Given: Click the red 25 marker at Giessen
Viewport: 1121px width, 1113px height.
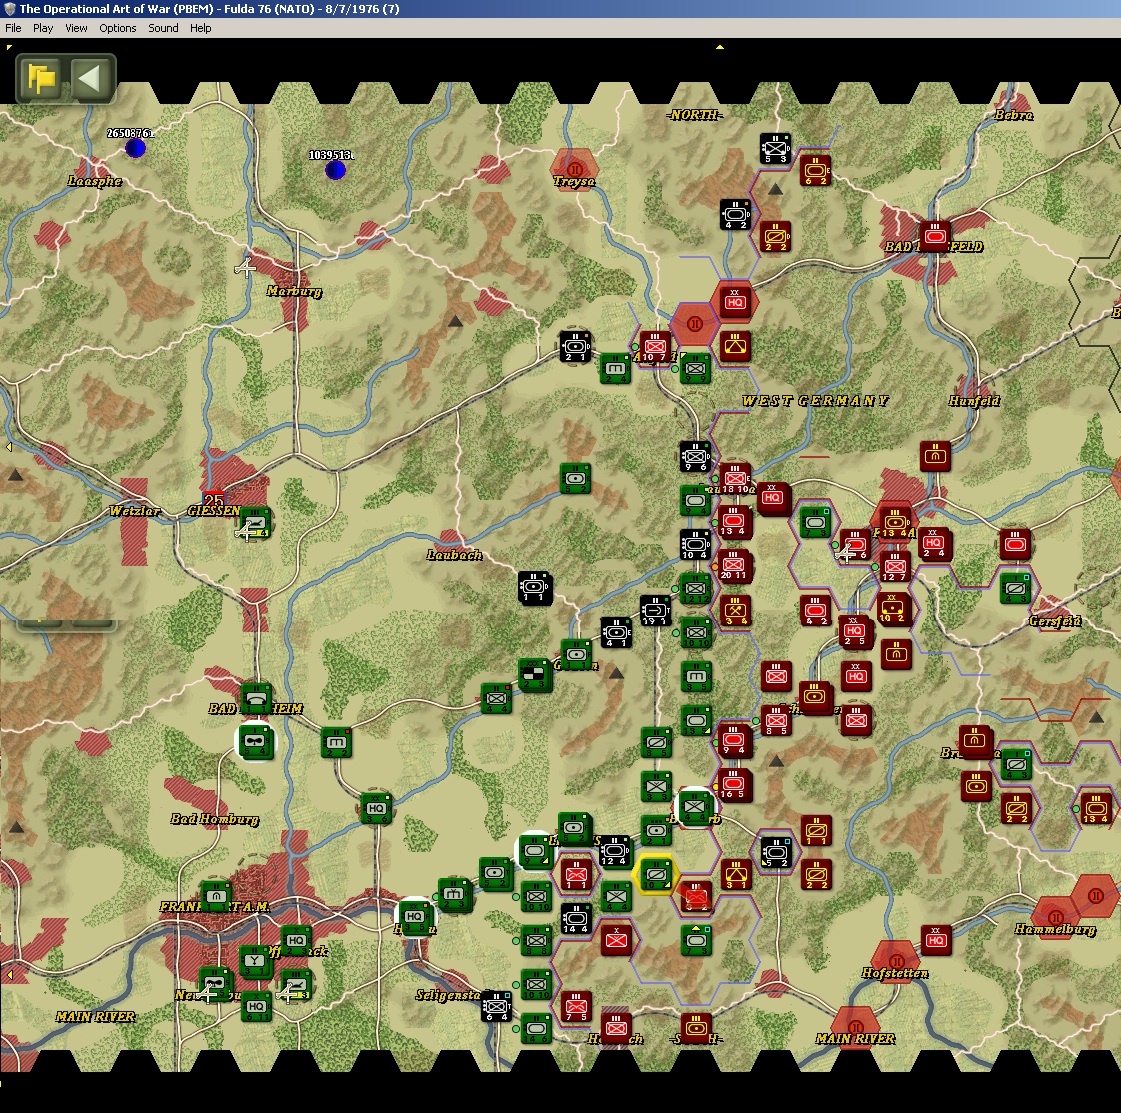Looking at the screenshot, I should [214, 498].
